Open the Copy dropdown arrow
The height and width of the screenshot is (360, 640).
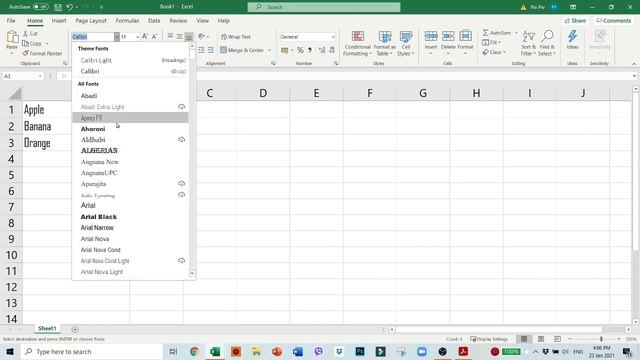coord(47,44)
